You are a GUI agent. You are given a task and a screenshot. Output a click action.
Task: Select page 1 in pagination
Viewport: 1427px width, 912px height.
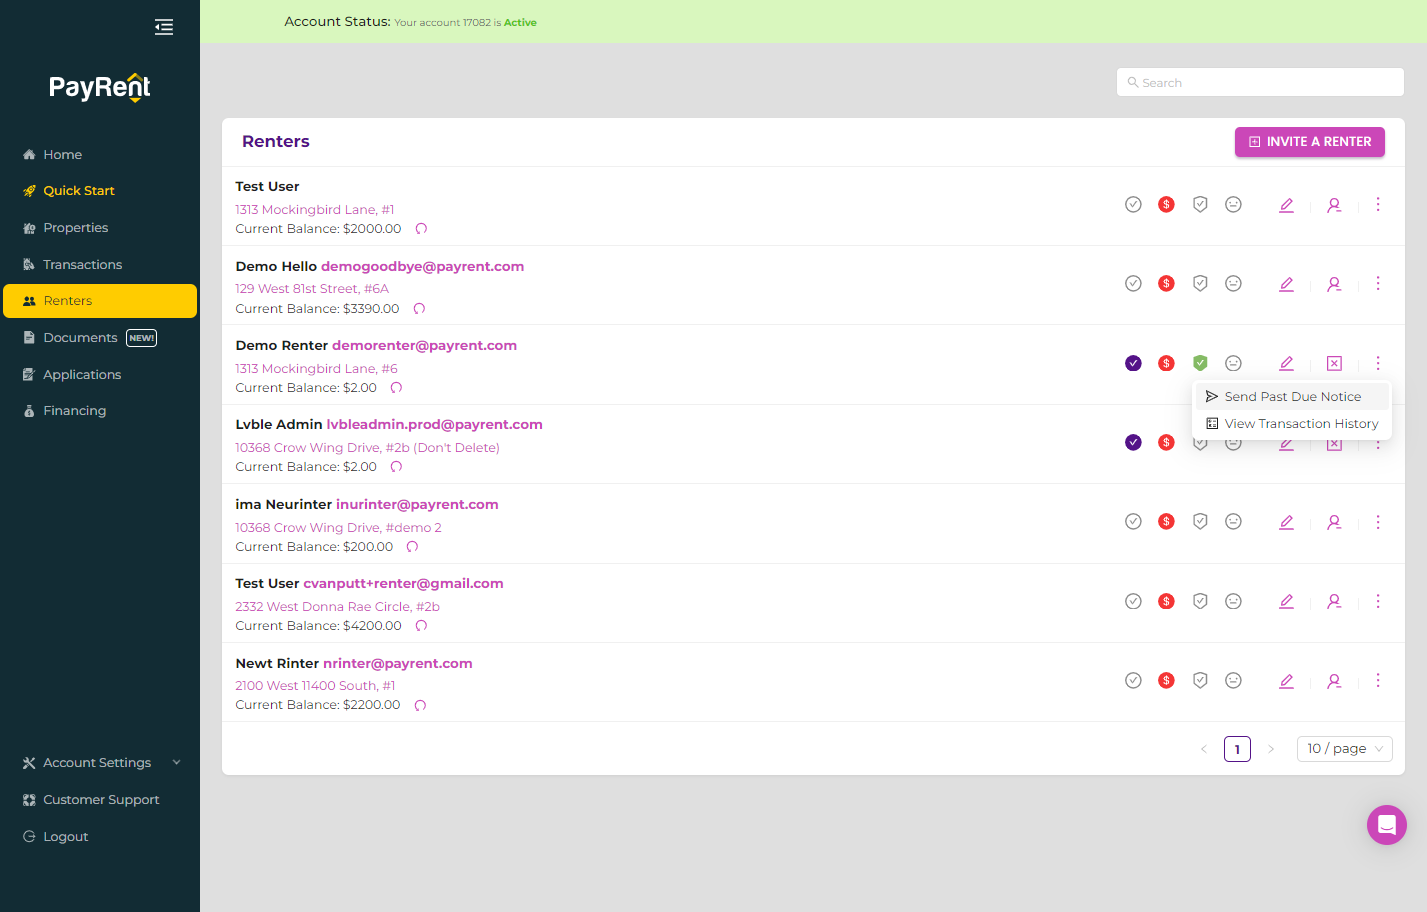[1237, 749]
